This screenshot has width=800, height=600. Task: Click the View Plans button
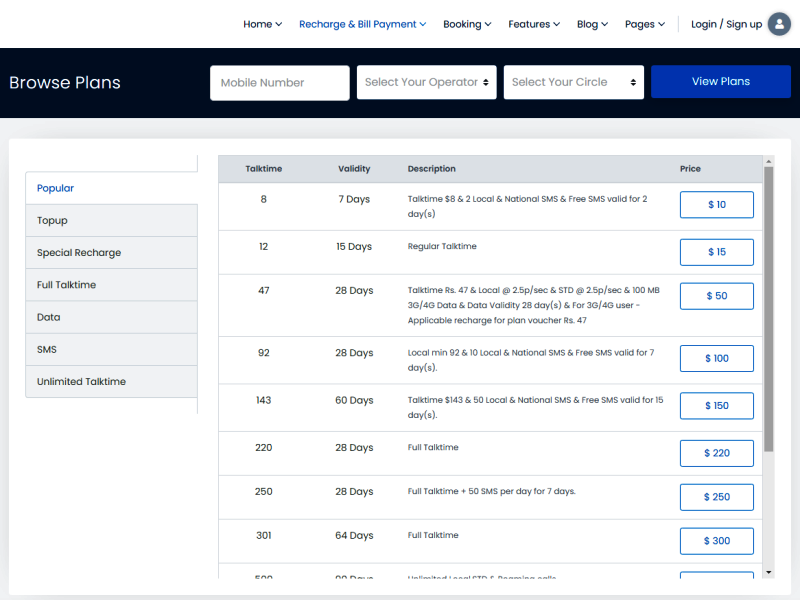coord(720,82)
